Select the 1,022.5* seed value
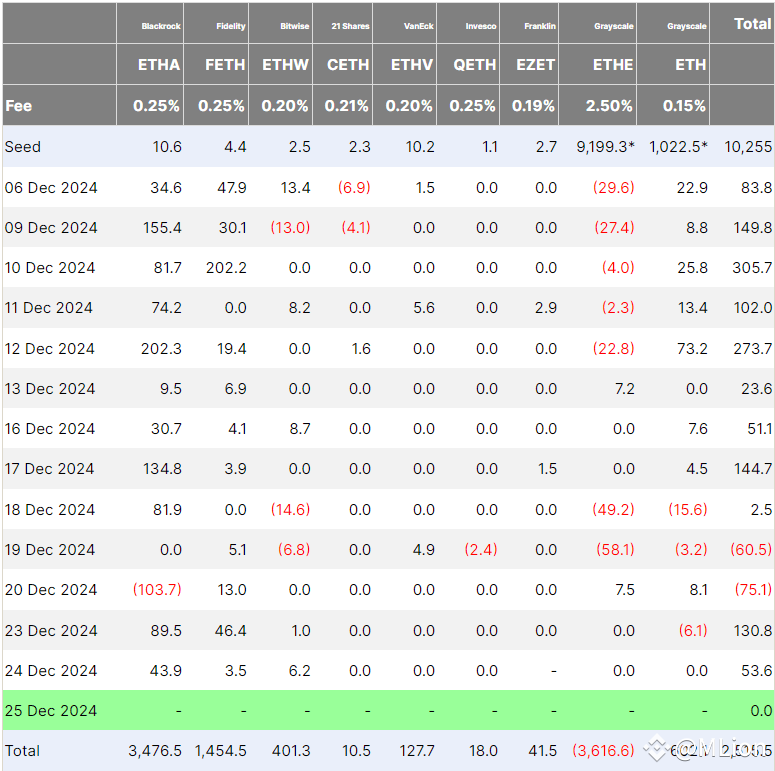The image size is (775, 771). [678, 147]
